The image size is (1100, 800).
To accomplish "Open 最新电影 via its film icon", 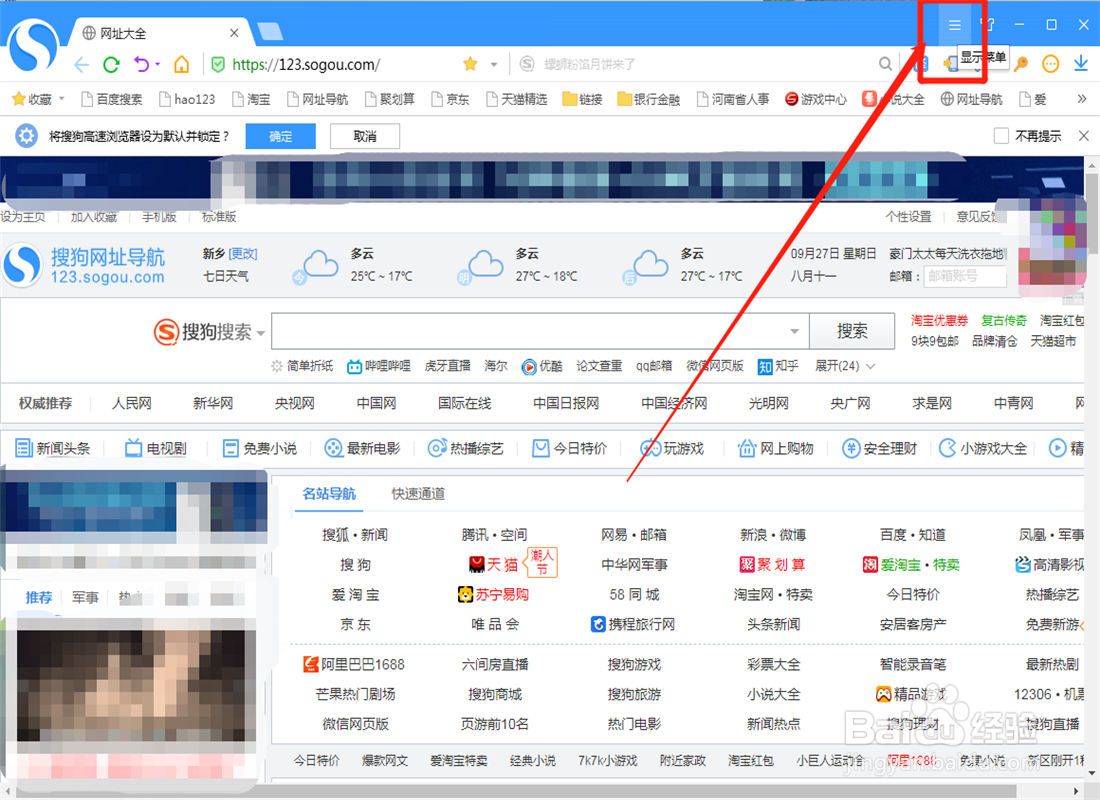I will (331, 448).
